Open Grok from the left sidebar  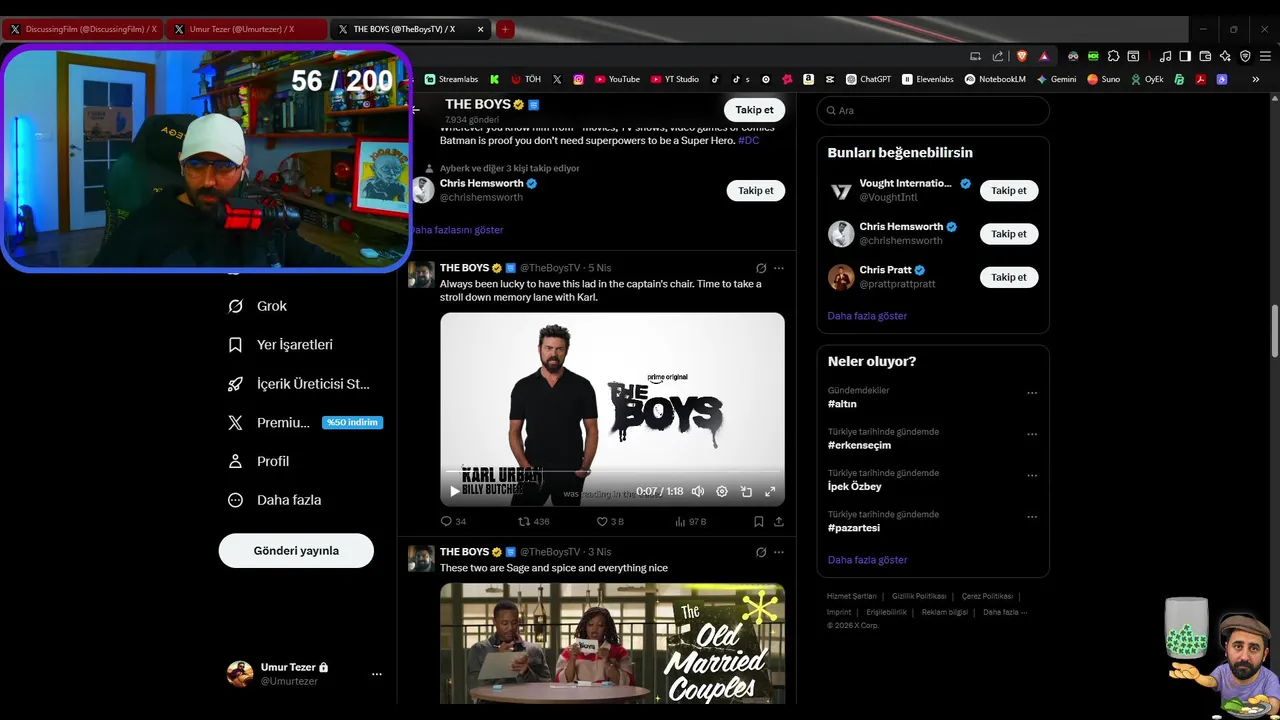(258, 306)
